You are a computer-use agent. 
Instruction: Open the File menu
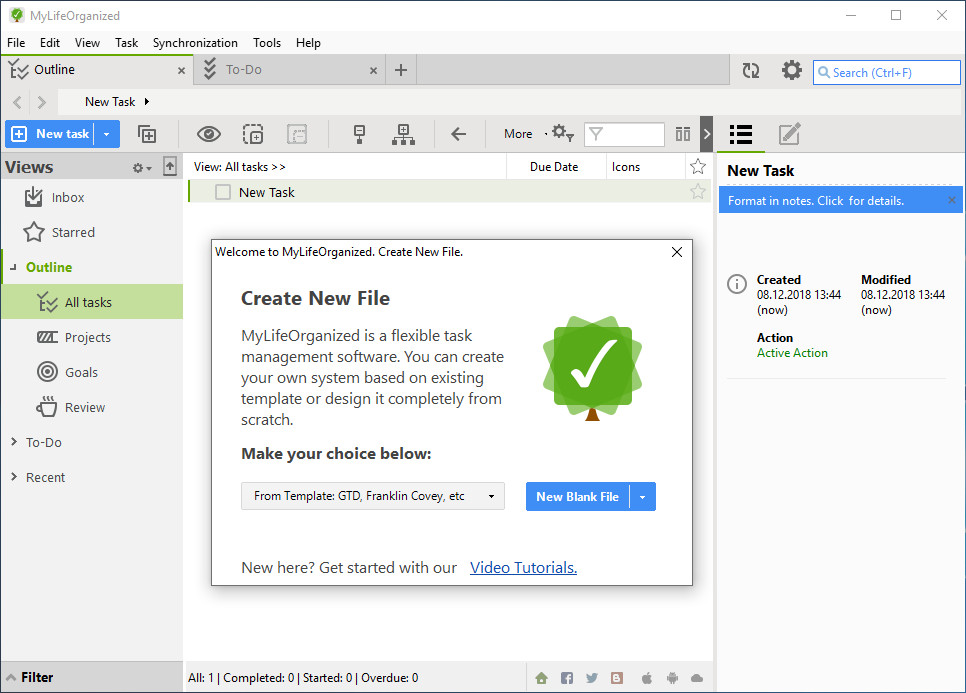tap(16, 43)
